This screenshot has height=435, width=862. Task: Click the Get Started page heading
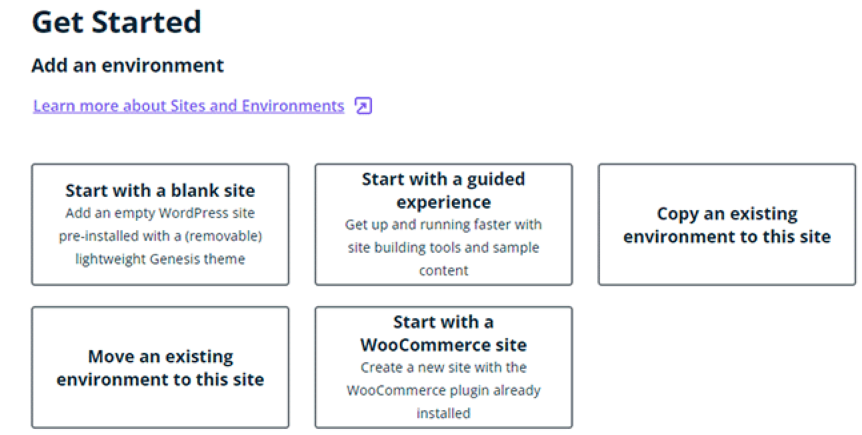(x=116, y=22)
